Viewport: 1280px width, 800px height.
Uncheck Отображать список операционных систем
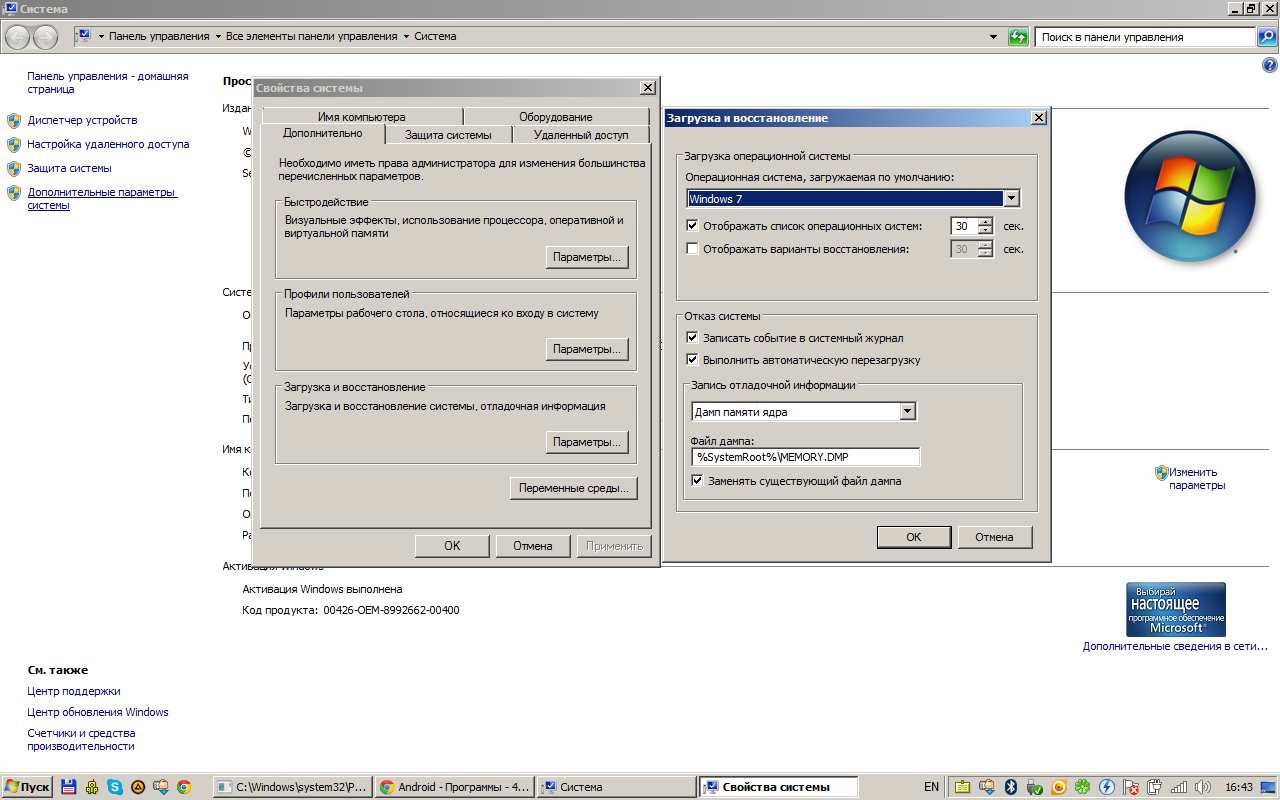[x=693, y=226]
